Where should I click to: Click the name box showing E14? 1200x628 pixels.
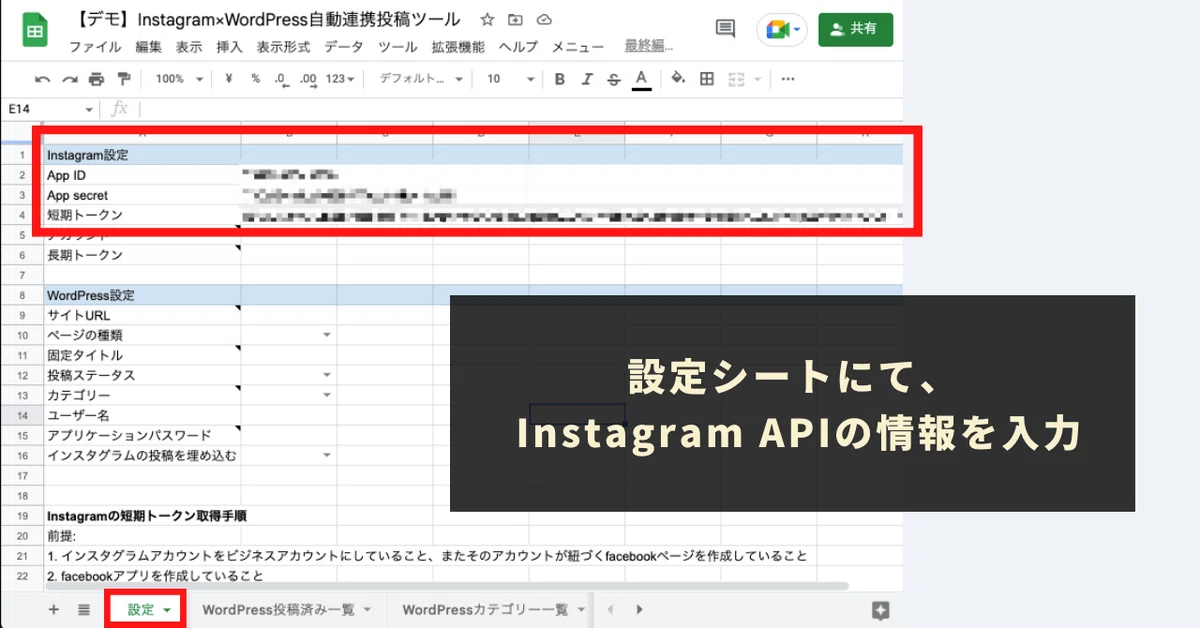click(x=40, y=109)
